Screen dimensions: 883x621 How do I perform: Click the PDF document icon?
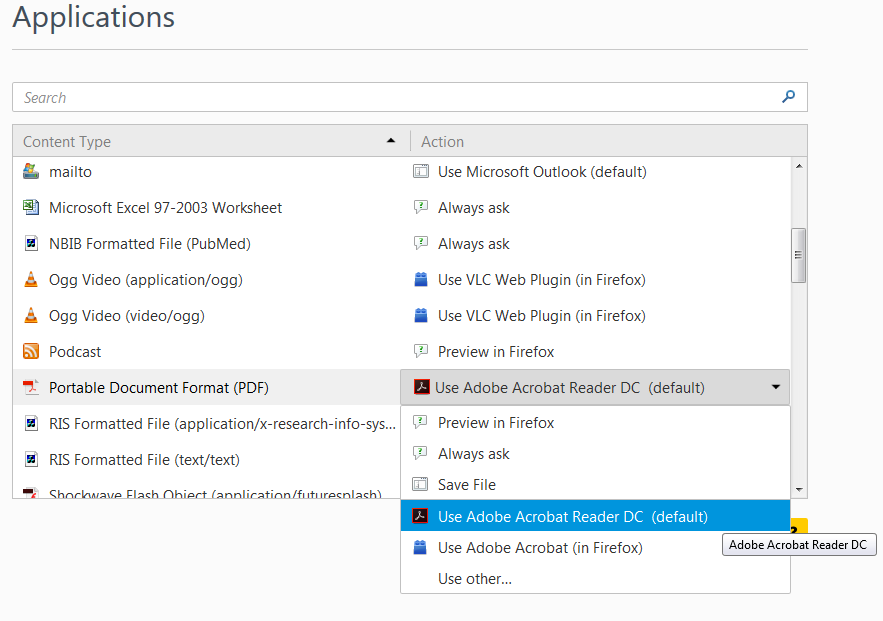pyautogui.click(x=31, y=387)
